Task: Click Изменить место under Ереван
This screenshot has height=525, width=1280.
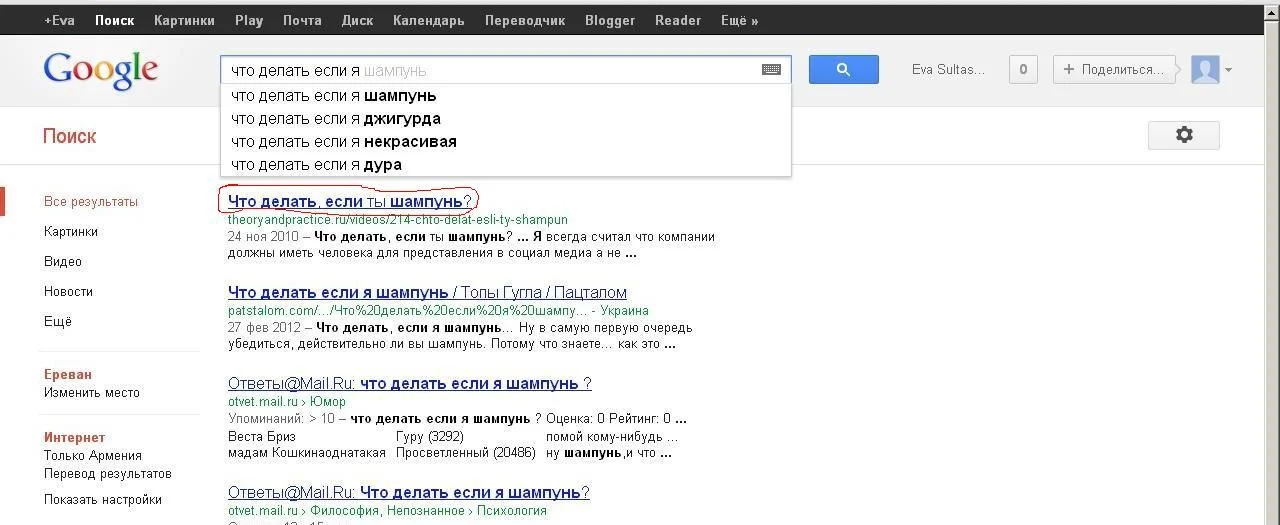Action: 92,393
